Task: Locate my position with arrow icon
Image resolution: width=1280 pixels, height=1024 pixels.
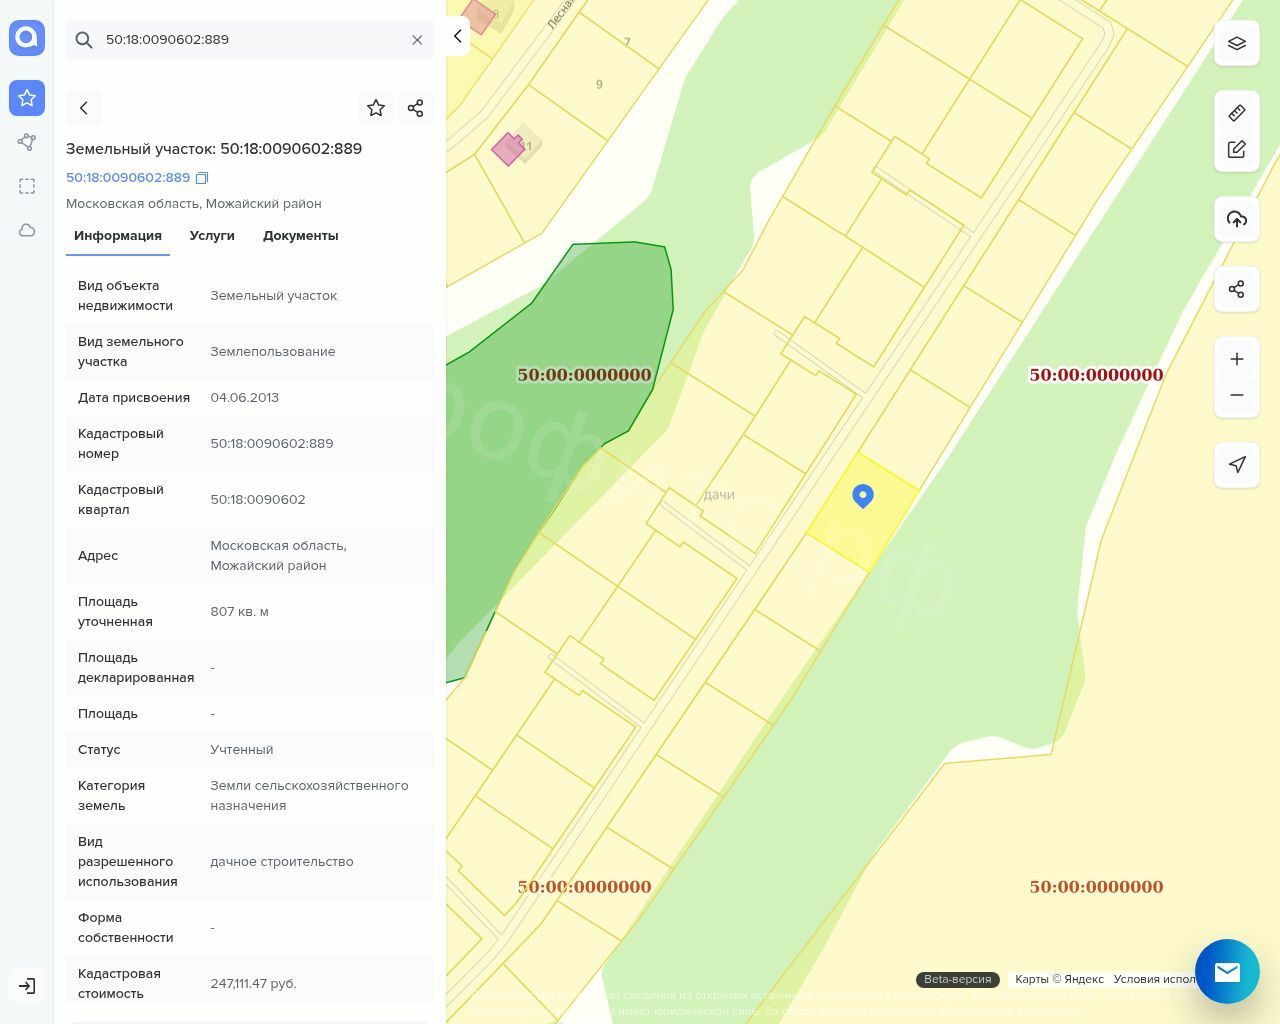Action: [1236, 464]
